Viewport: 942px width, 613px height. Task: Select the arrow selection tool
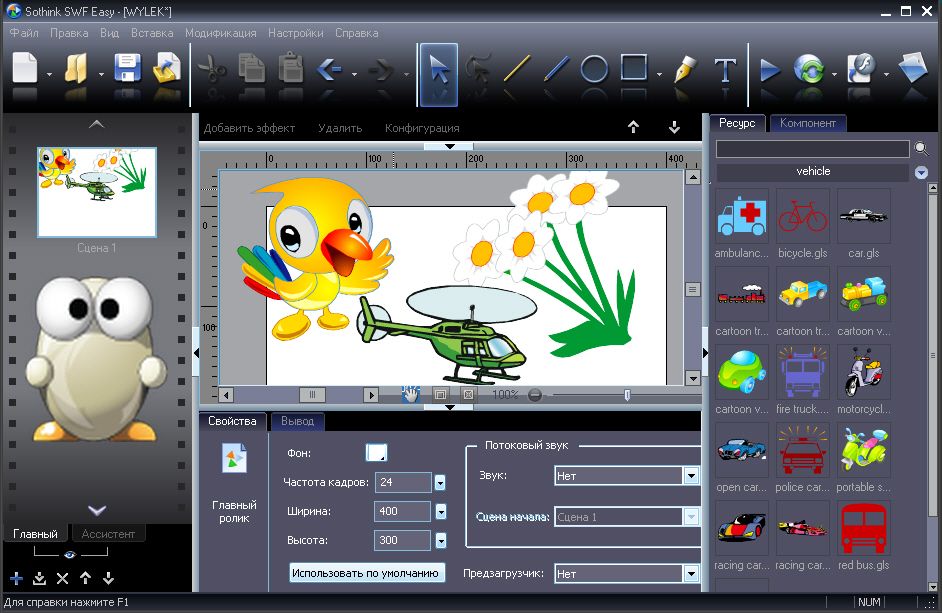point(438,71)
